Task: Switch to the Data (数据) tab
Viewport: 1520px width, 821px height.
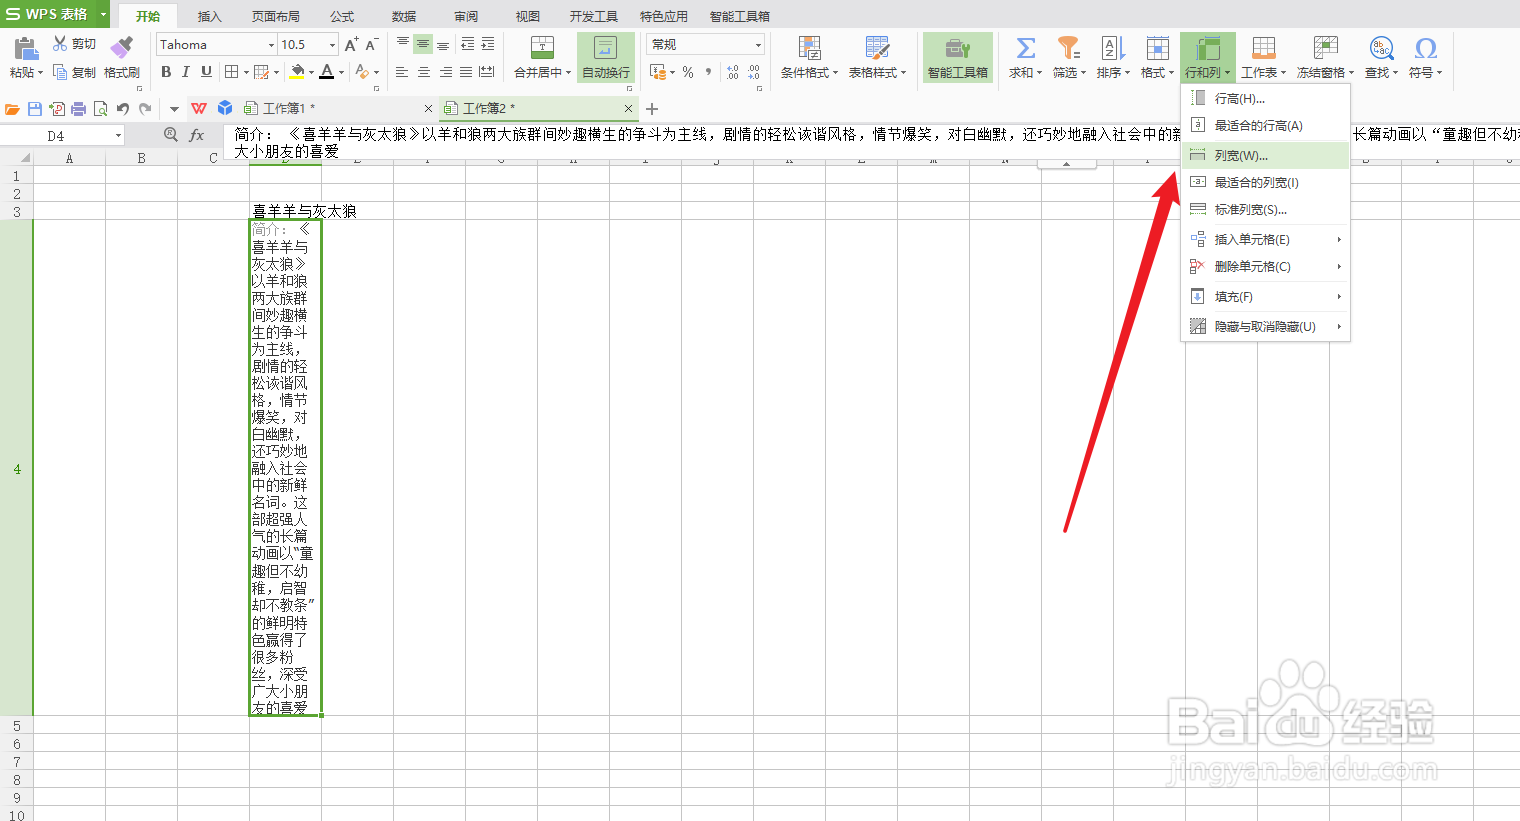Action: pyautogui.click(x=404, y=16)
